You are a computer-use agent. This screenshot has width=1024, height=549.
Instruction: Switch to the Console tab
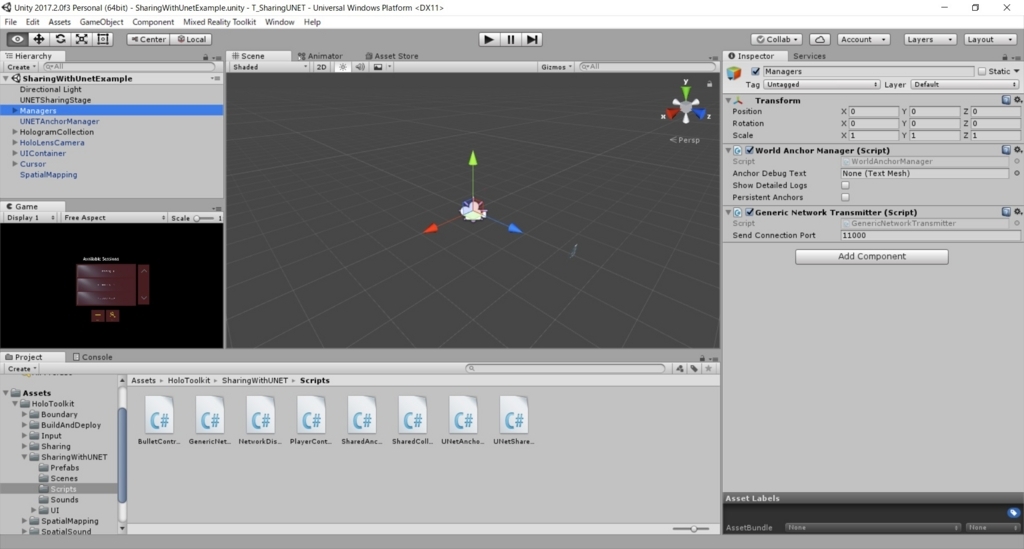click(93, 357)
